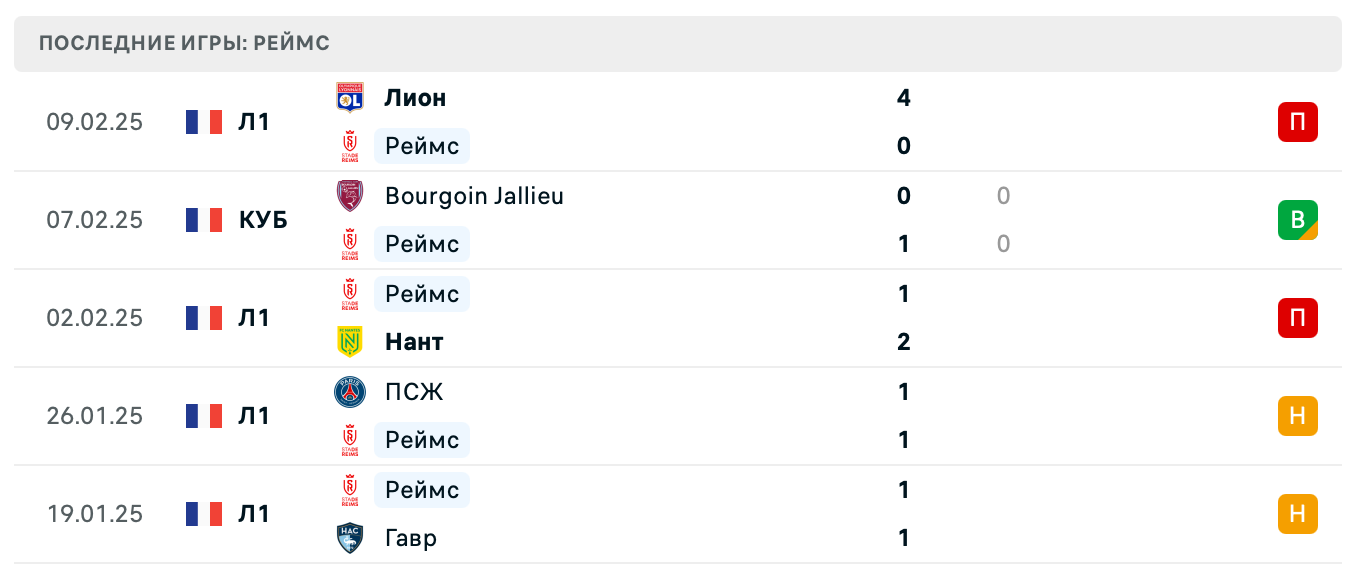Click red loss badge for 09.02.25 match
Viewport: 1358px width, 580px height.
pyautogui.click(x=1297, y=122)
